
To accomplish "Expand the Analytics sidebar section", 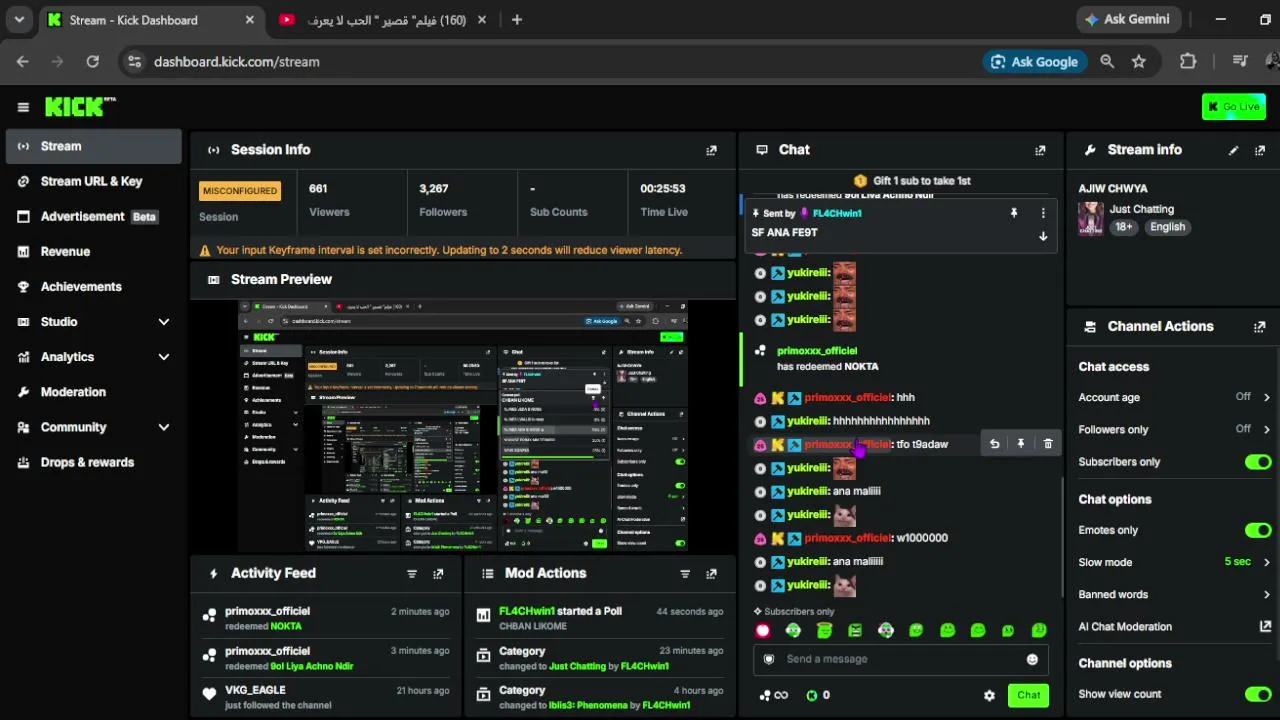I will tap(163, 357).
